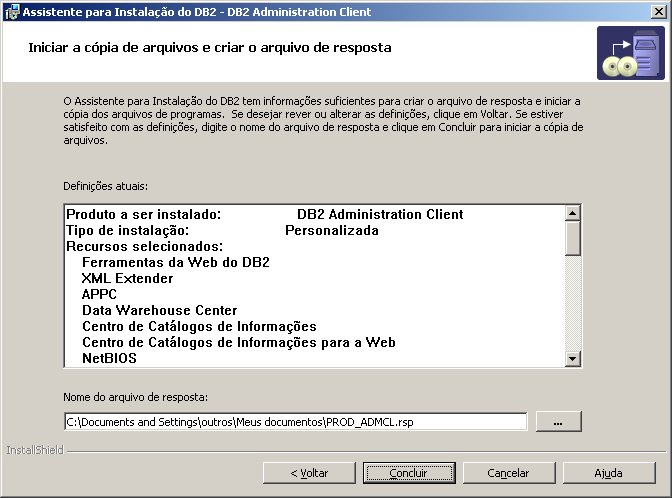Viewport: 672px width, 498px height.
Task: Click the scroll down arrow in settings list
Action: pos(573,358)
